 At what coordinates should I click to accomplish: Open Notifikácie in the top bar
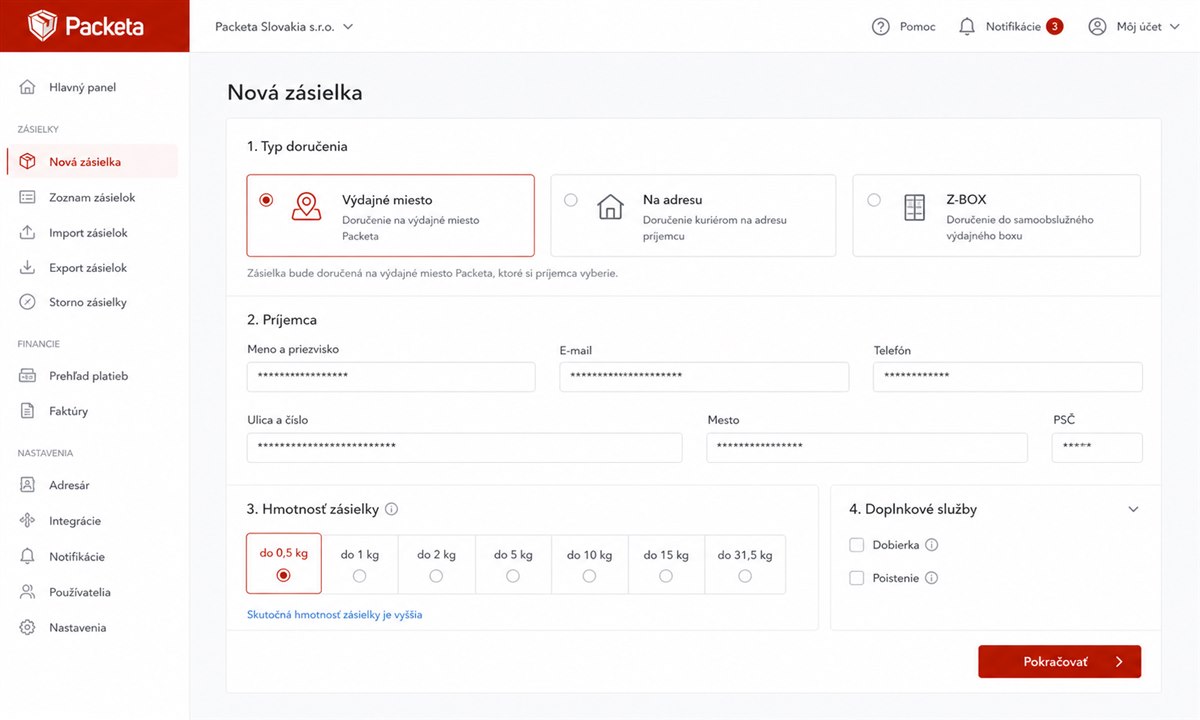(x=1010, y=27)
